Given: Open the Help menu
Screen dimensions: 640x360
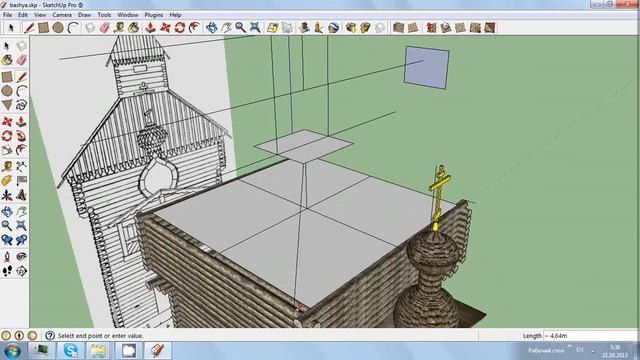Looking at the screenshot, I should (175, 15).
